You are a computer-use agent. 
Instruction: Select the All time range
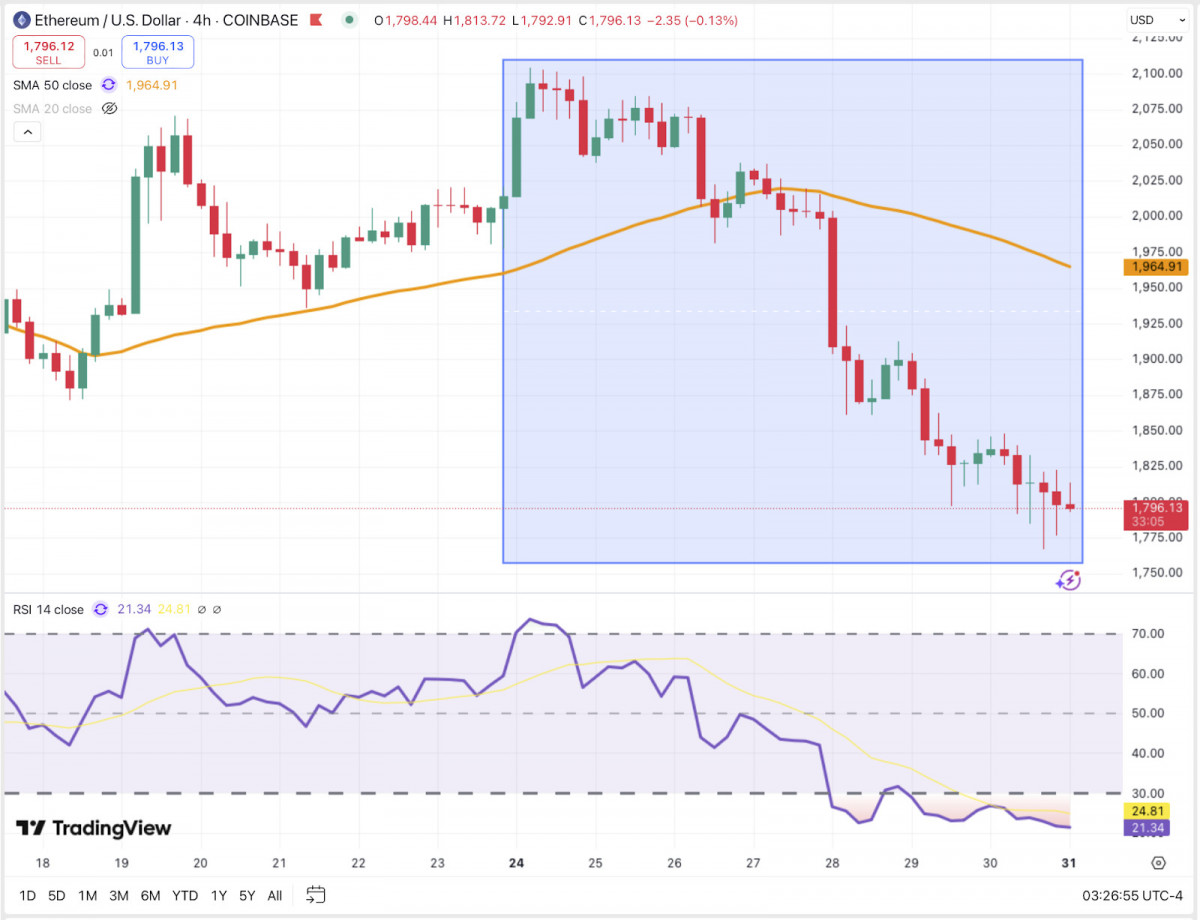[x=275, y=895]
